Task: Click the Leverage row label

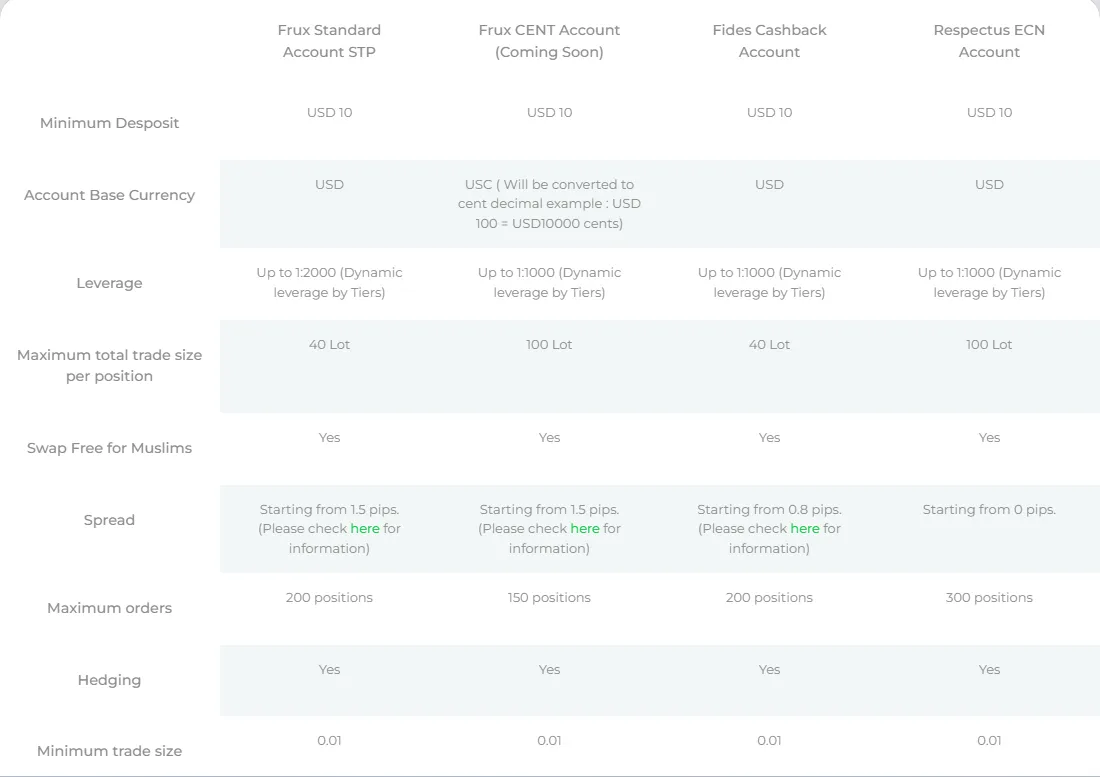Action: click(x=109, y=283)
